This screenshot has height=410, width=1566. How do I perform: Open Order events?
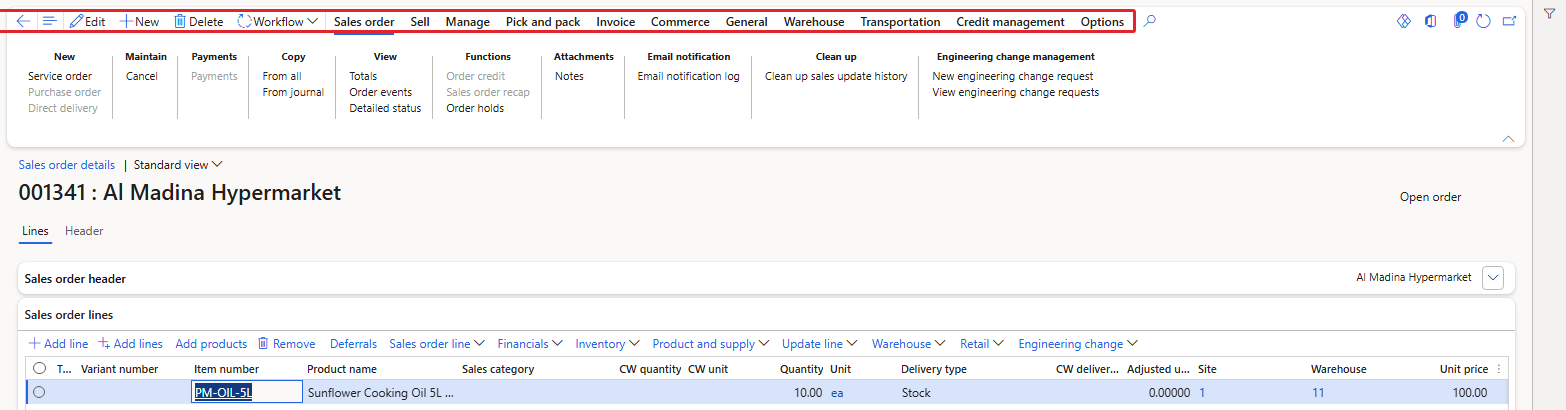pyautogui.click(x=380, y=92)
